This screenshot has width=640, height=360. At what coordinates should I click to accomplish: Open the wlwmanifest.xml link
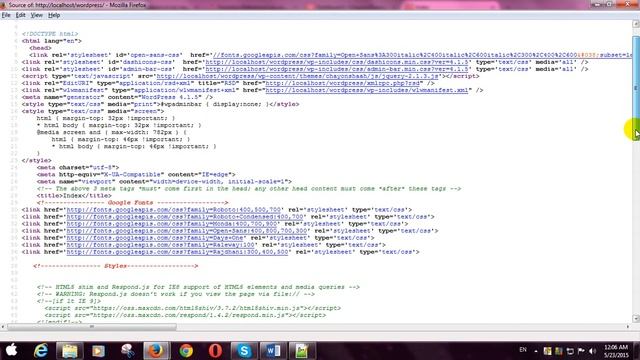367,90
